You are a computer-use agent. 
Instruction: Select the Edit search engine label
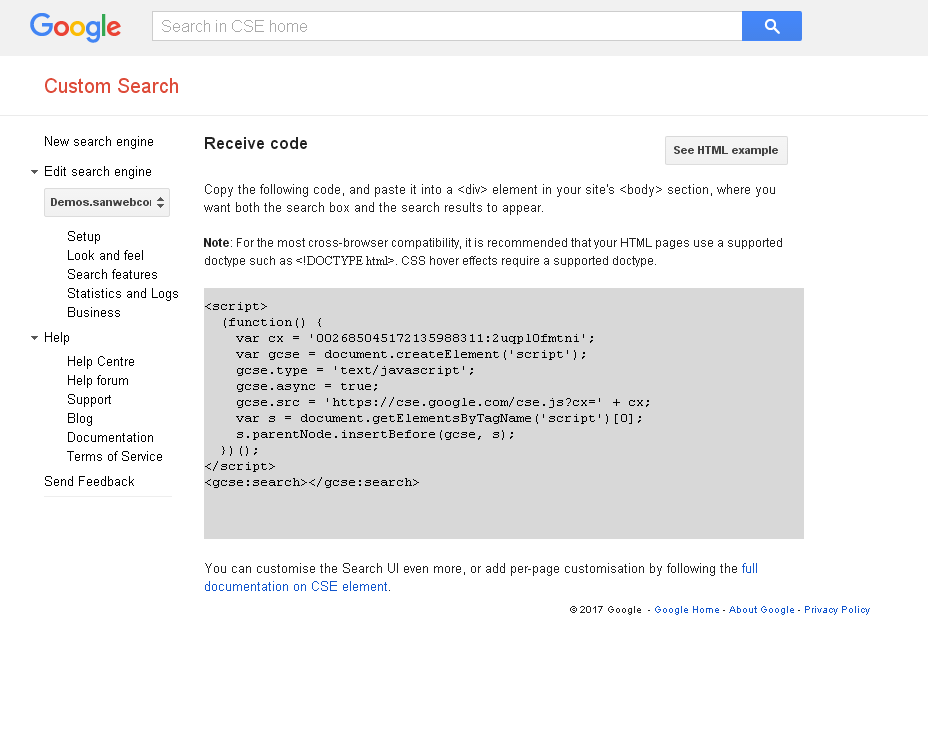point(98,172)
